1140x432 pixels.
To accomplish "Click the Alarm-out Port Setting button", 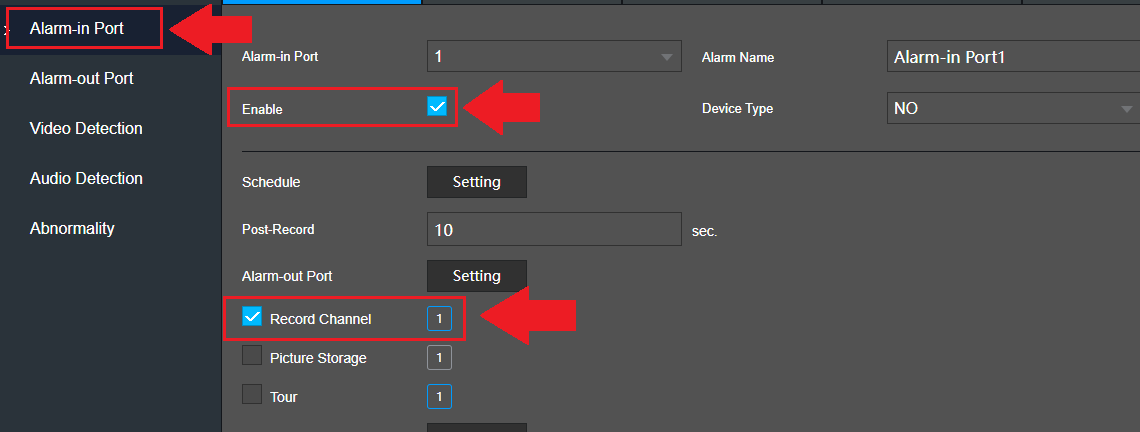I will click(476, 275).
